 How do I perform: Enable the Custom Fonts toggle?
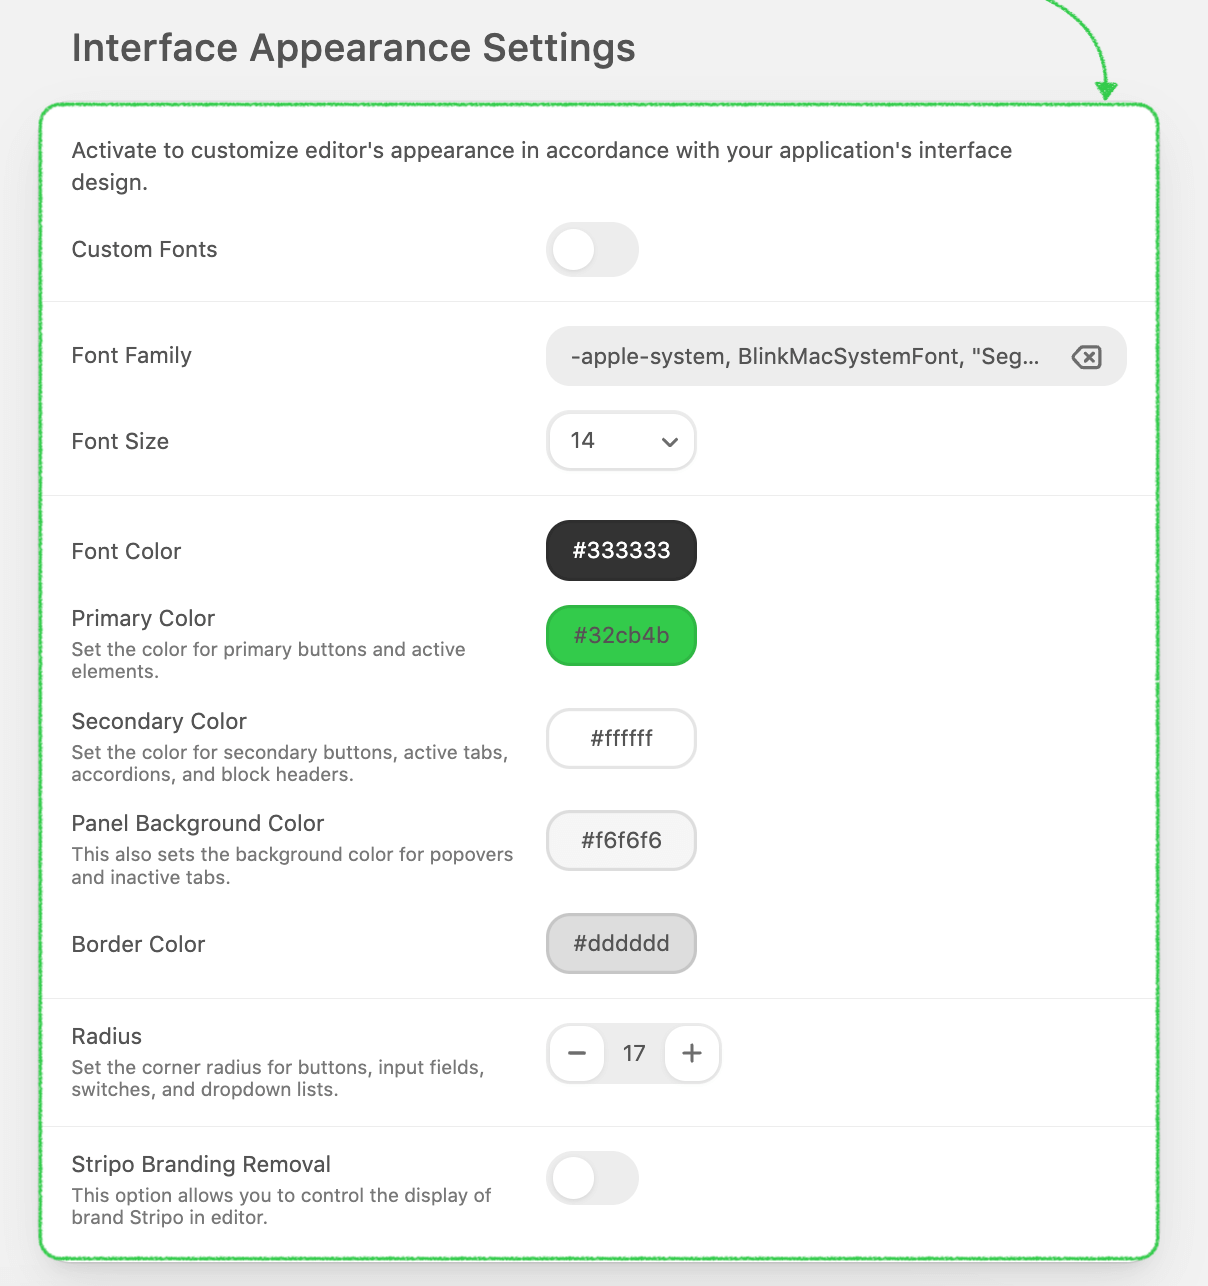coord(592,250)
